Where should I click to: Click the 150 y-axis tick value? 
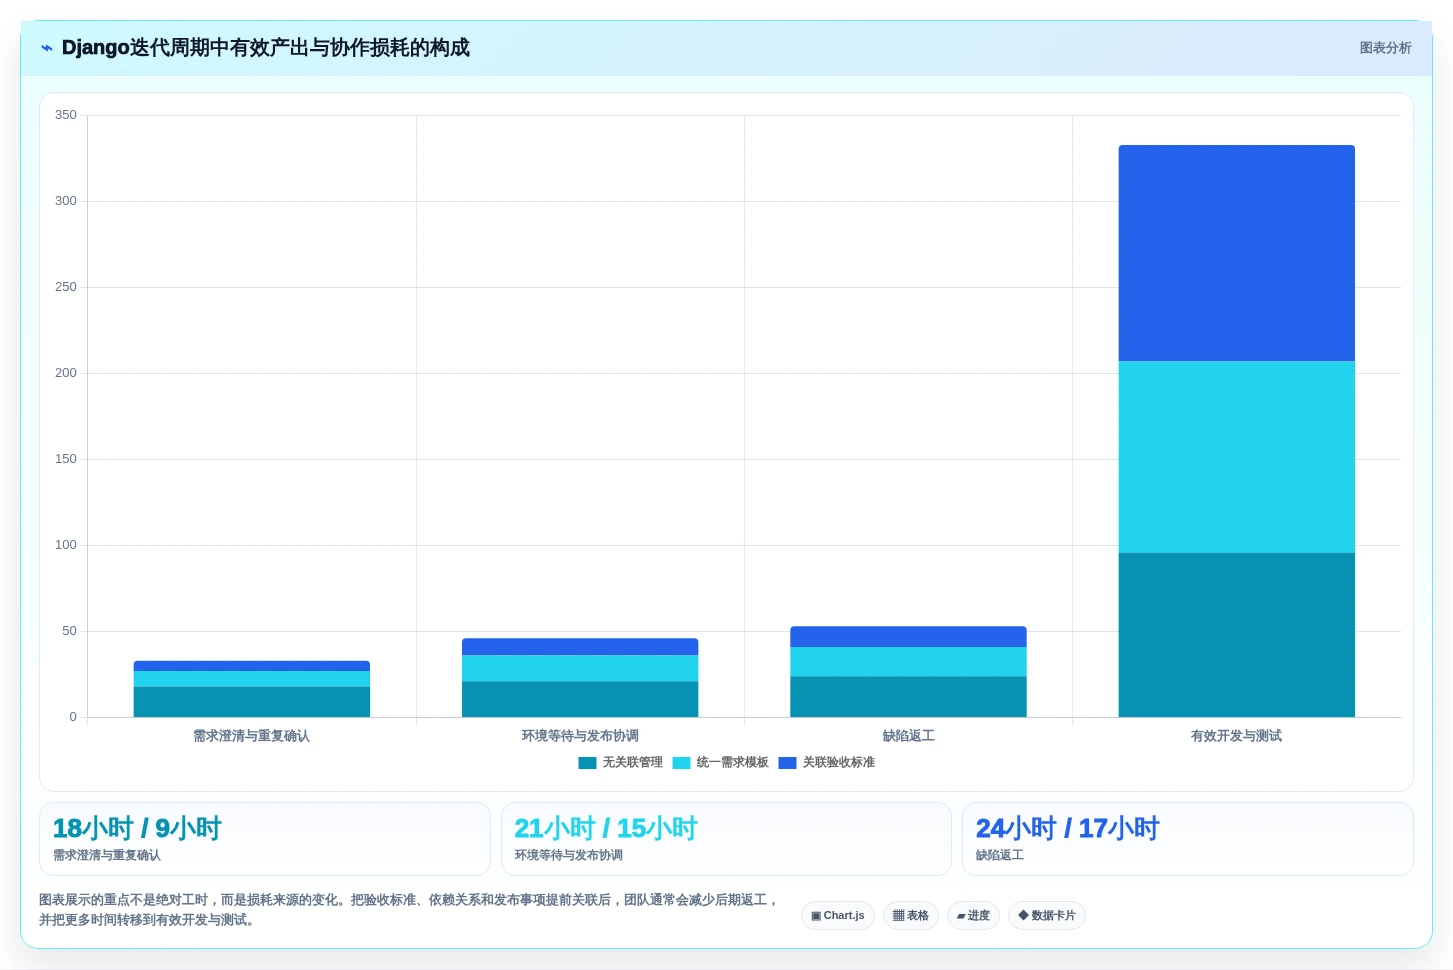[66, 459]
